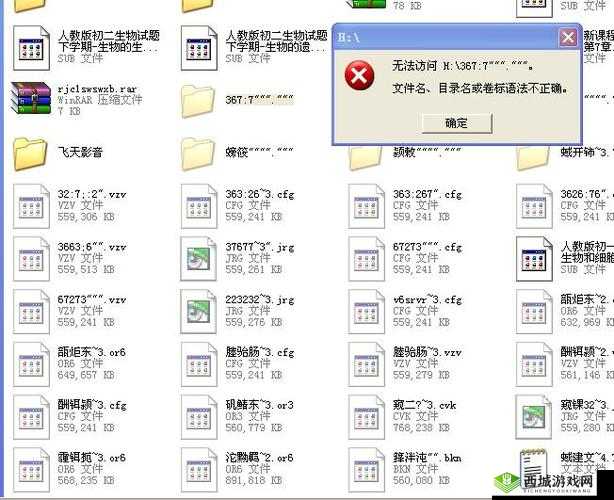Select the folder named 嫁绥 beside 飞天影音
This screenshot has height=500, width=614.
pos(199,153)
